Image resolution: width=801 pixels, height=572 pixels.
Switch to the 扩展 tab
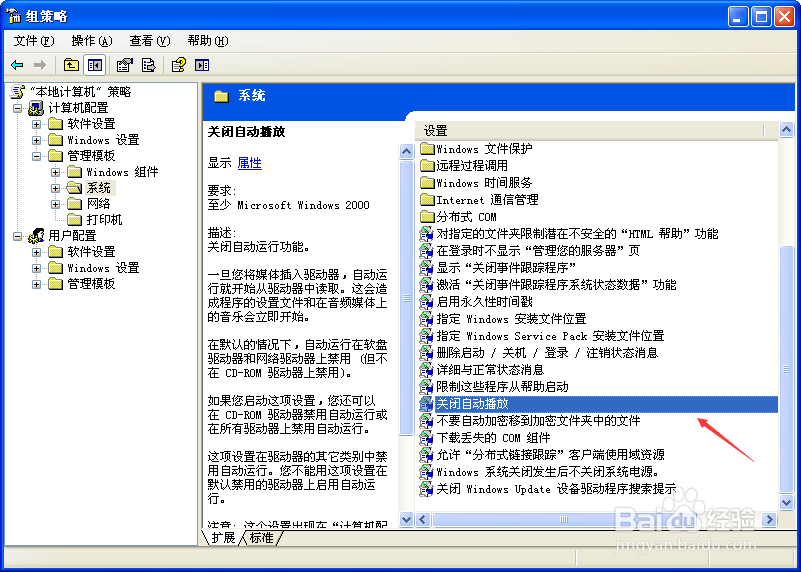click(x=223, y=537)
